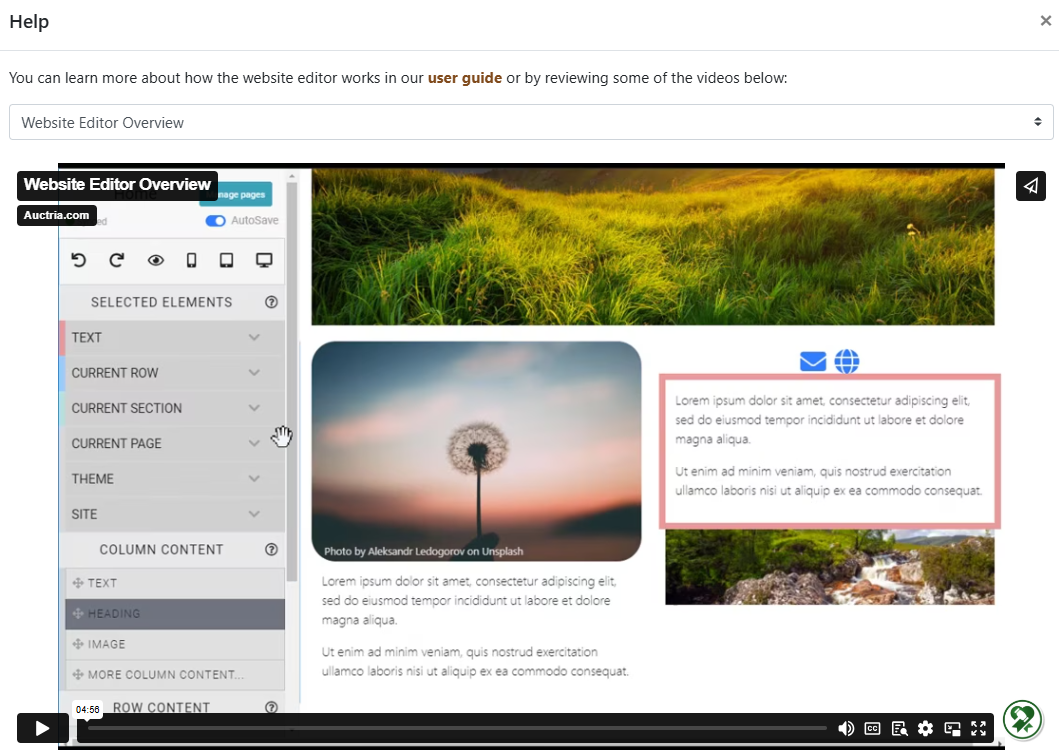Toggle closed captions on the video
Image resolution: width=1059 pixels, height=756 pixels.
(872, 728)
